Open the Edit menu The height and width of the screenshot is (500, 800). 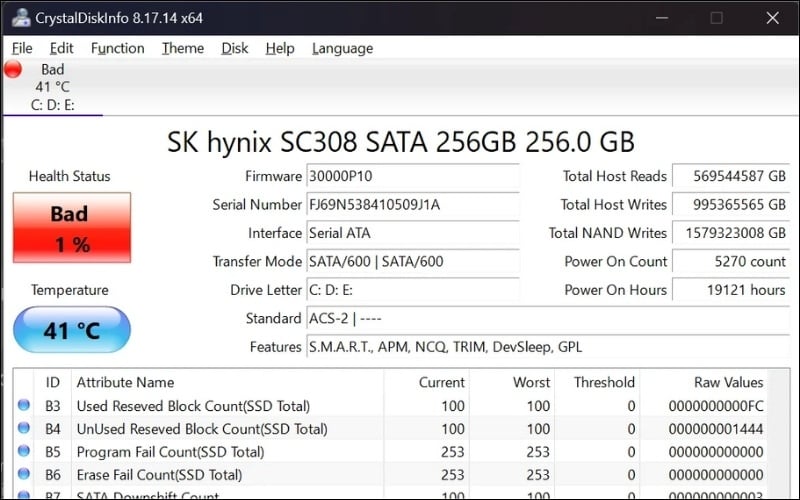pyautogui.click(x=61, y=48)
